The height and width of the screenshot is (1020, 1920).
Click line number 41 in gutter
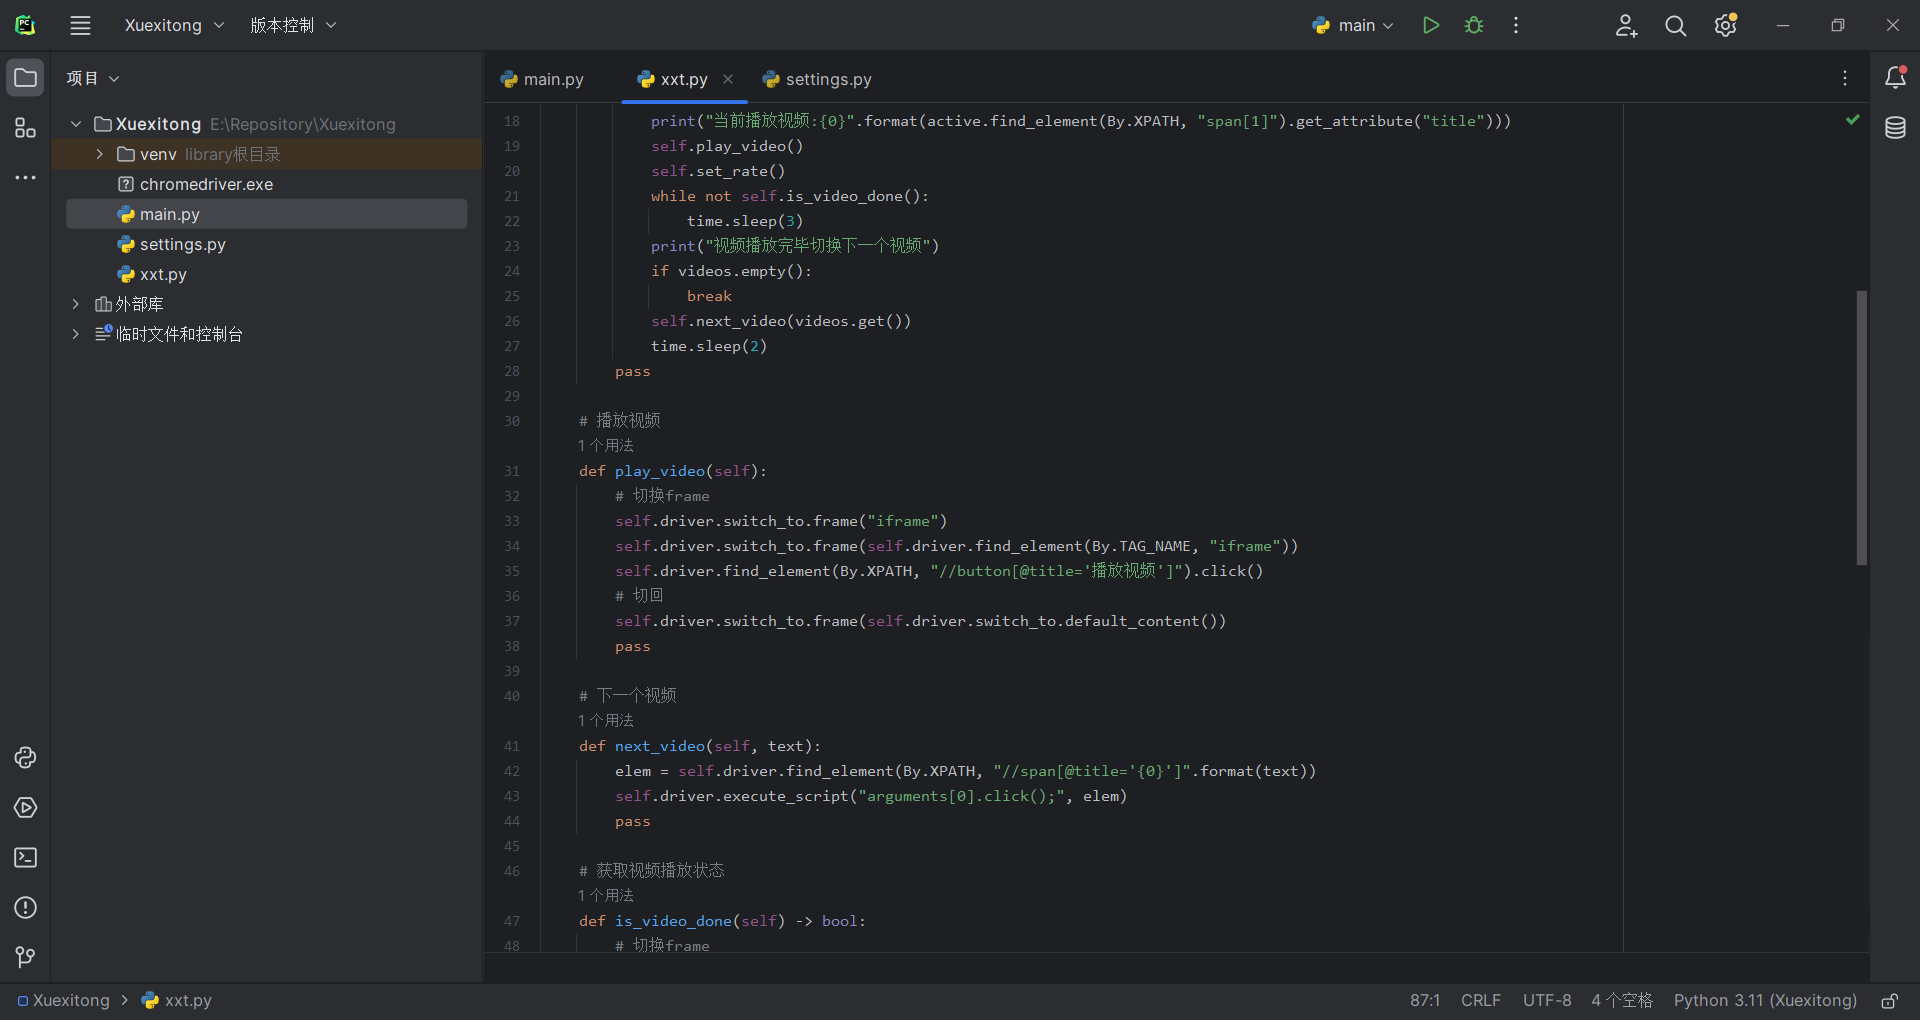(511, 746)
